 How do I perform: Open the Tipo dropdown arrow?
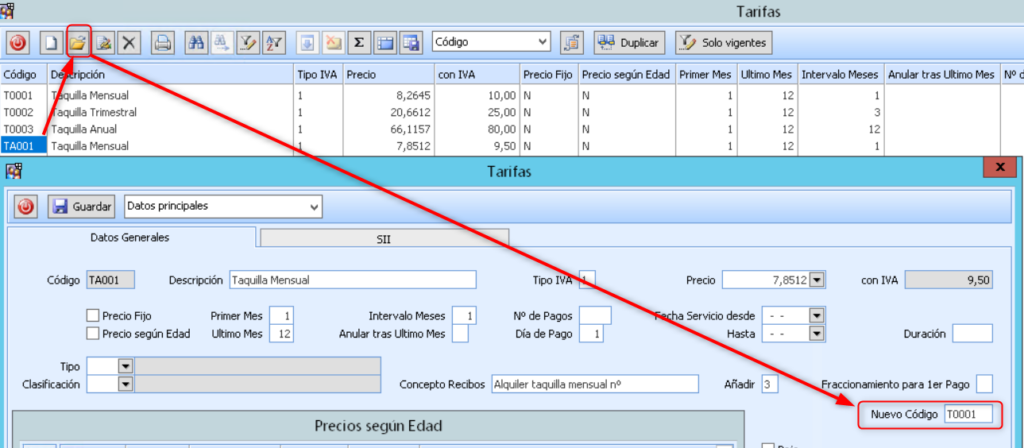(x=125, y=366)
